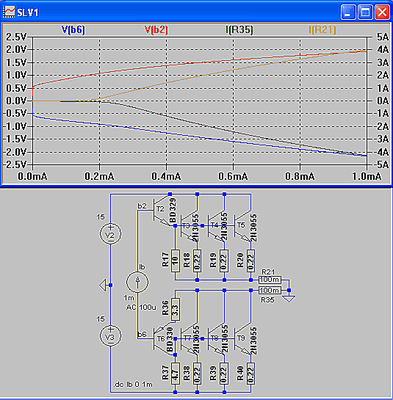This screenshot has width=393, height=400.
Task: Click the 0A right axis label
Action: pyautogui.click(x=383, y=101)
